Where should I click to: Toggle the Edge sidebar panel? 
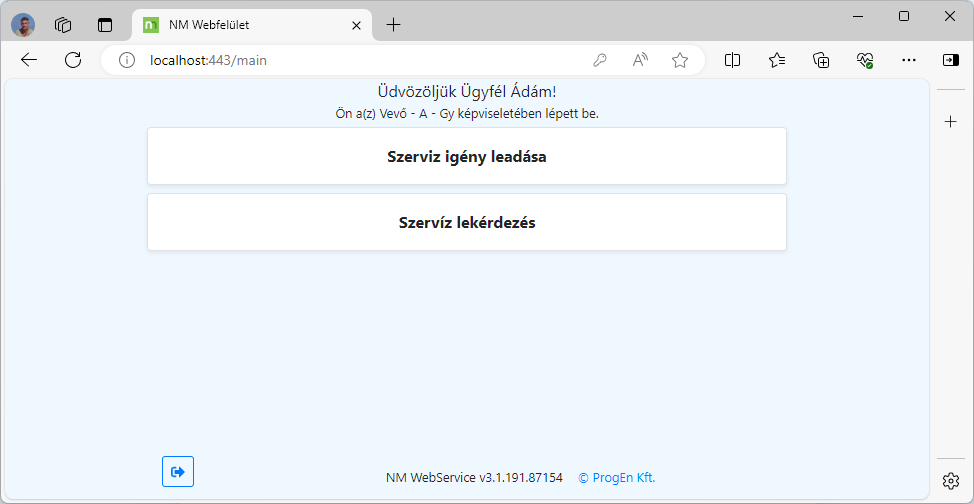pos(950,60)
